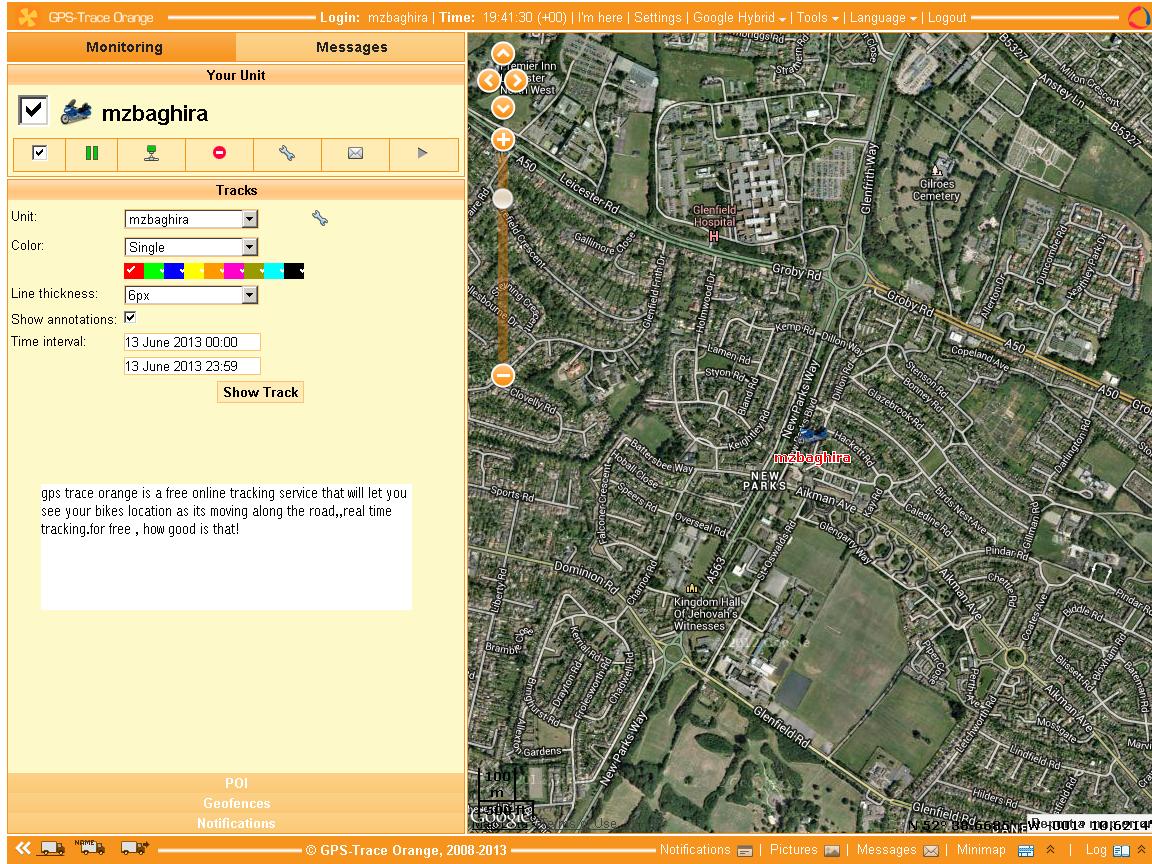Viewport: 1152px width, 864px height.
Task: Click the start time field 13 June 2013 00:00
Action: pyautogui.click(x=192, y=342)
